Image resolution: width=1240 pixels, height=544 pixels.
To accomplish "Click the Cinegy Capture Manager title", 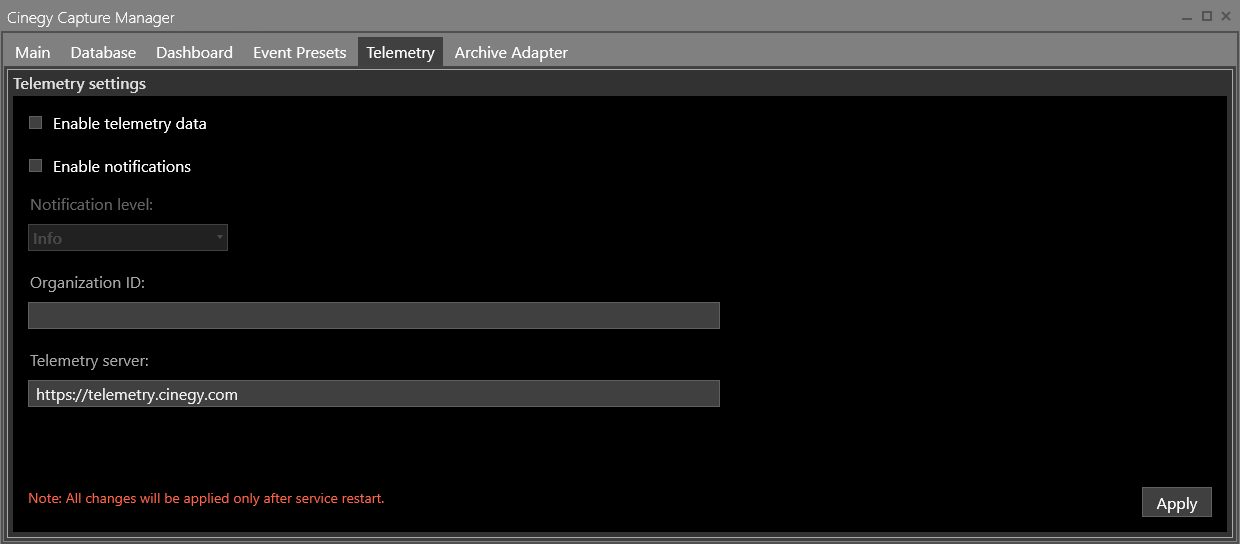I will pyautogui.click(x=91, y=18).
